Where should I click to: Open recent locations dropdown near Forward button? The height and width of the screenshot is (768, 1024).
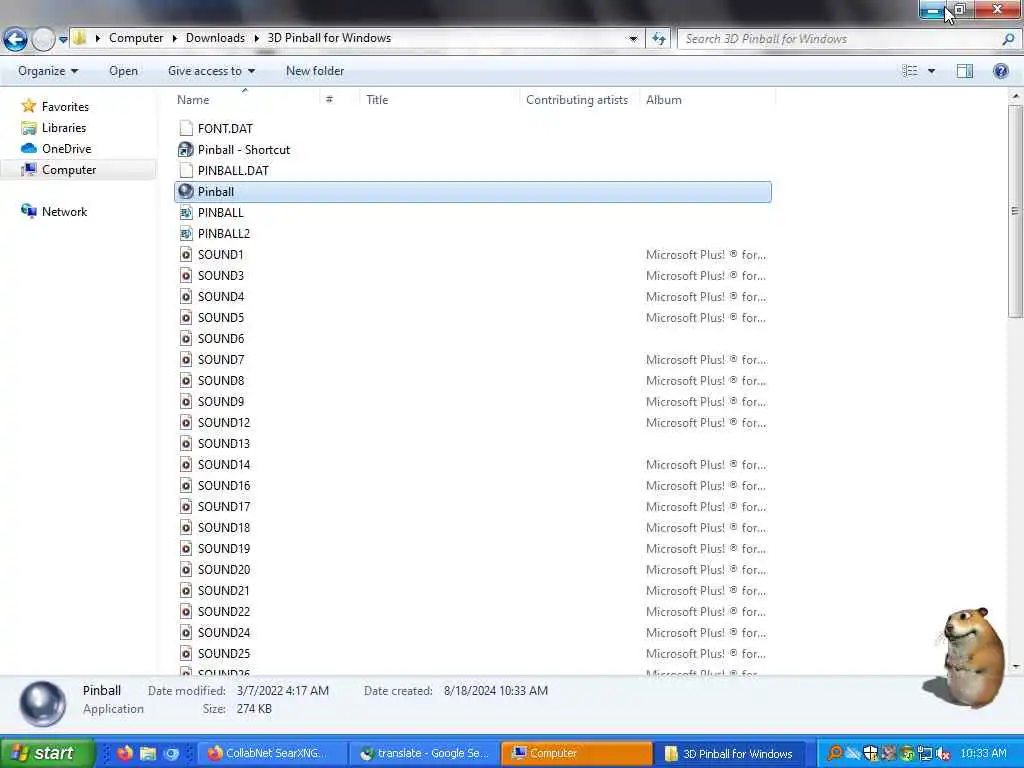tap(63, 39)
